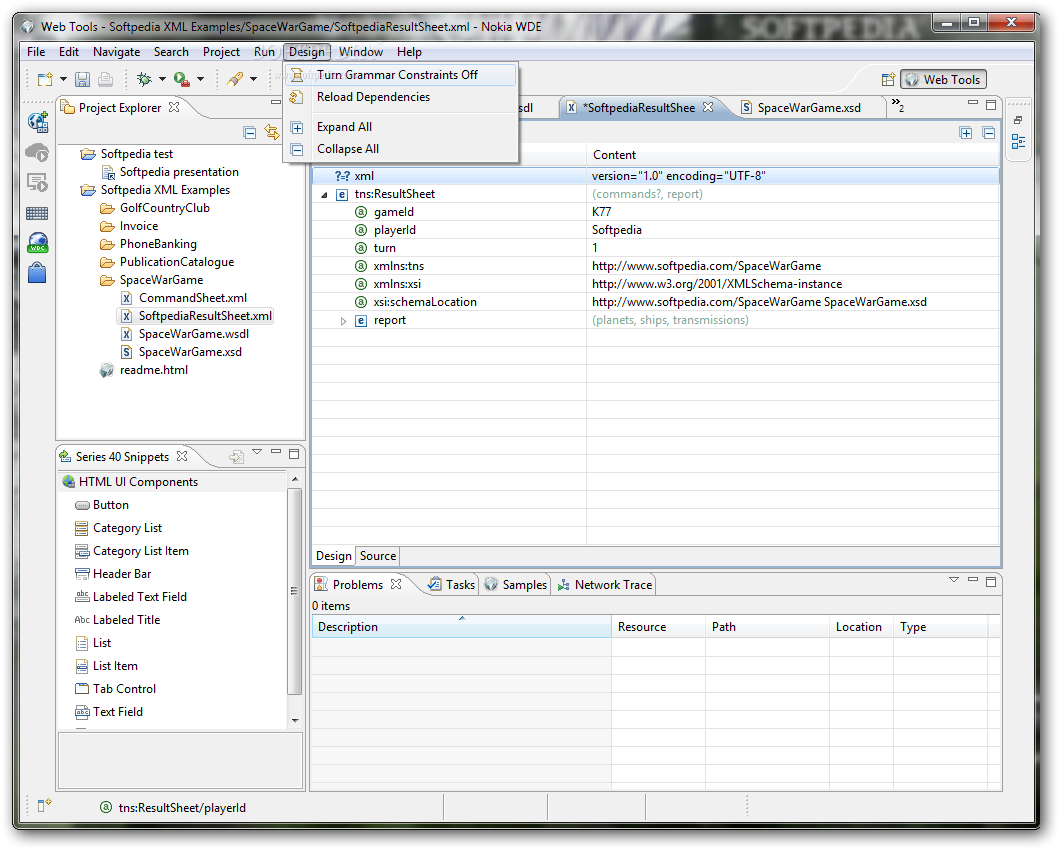Open the Tasks tab
The height and width of the screenshot is (850, 1060).
click(x=452, y=585)
